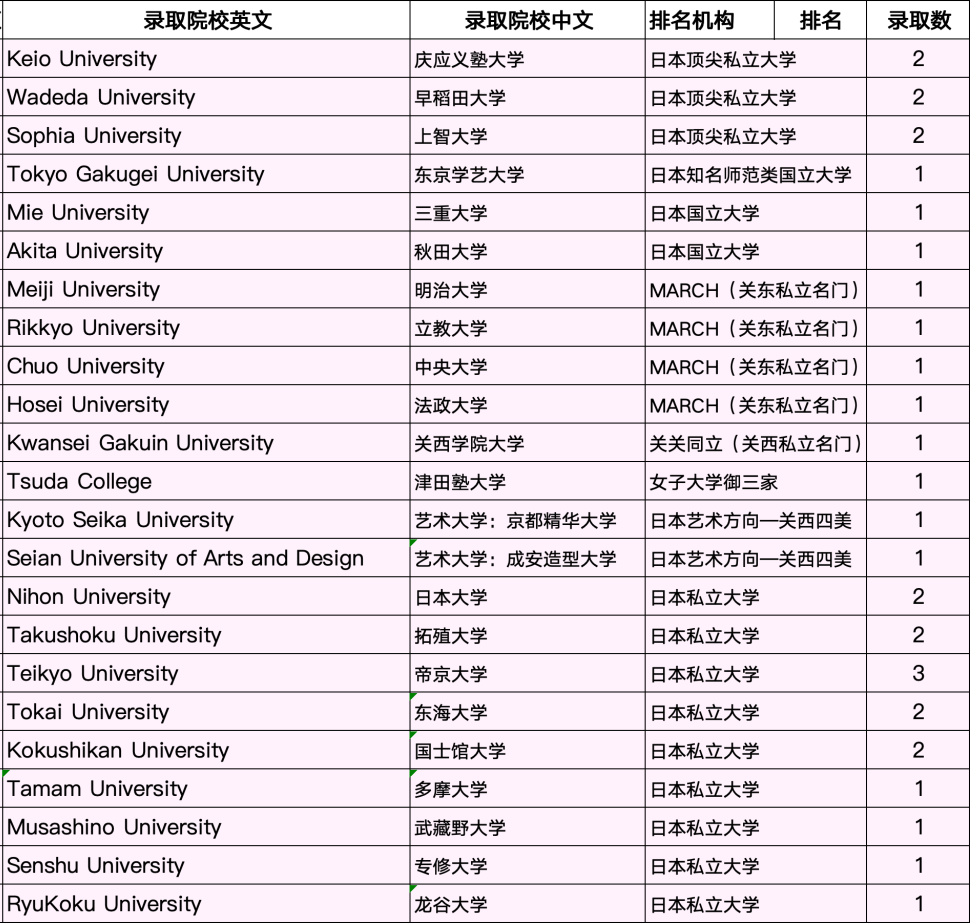Image resolution: width=970 pixels, height=923 pixels.
Task: Select the header cell 排名机构
Action: point(710,20)
